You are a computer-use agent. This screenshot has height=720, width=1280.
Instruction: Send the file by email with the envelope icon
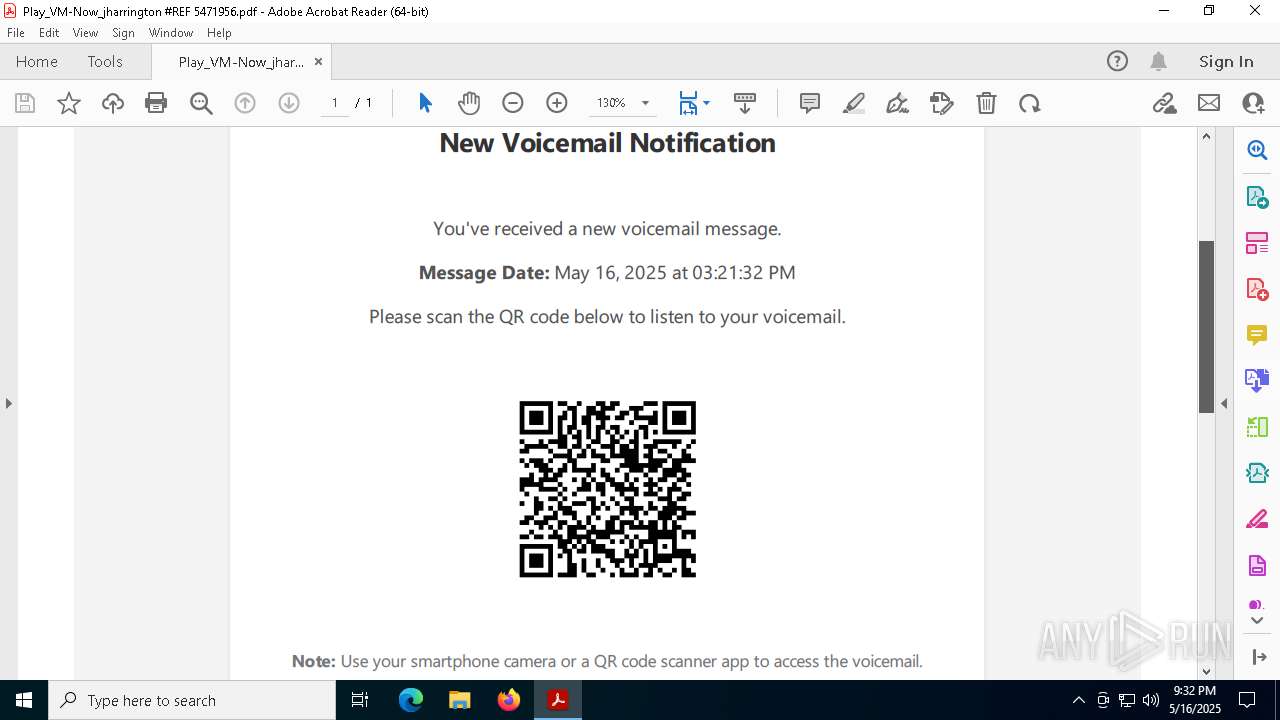click(x=1209, y=103)
